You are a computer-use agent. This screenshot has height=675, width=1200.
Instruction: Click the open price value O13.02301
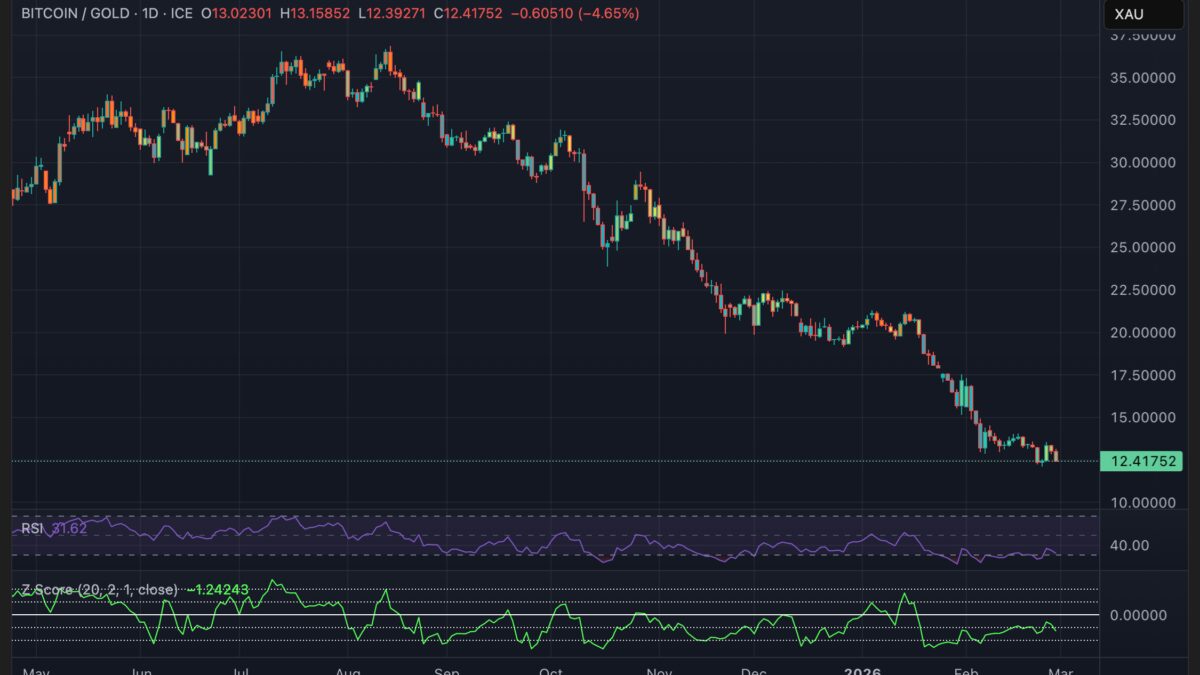point(237,14)
